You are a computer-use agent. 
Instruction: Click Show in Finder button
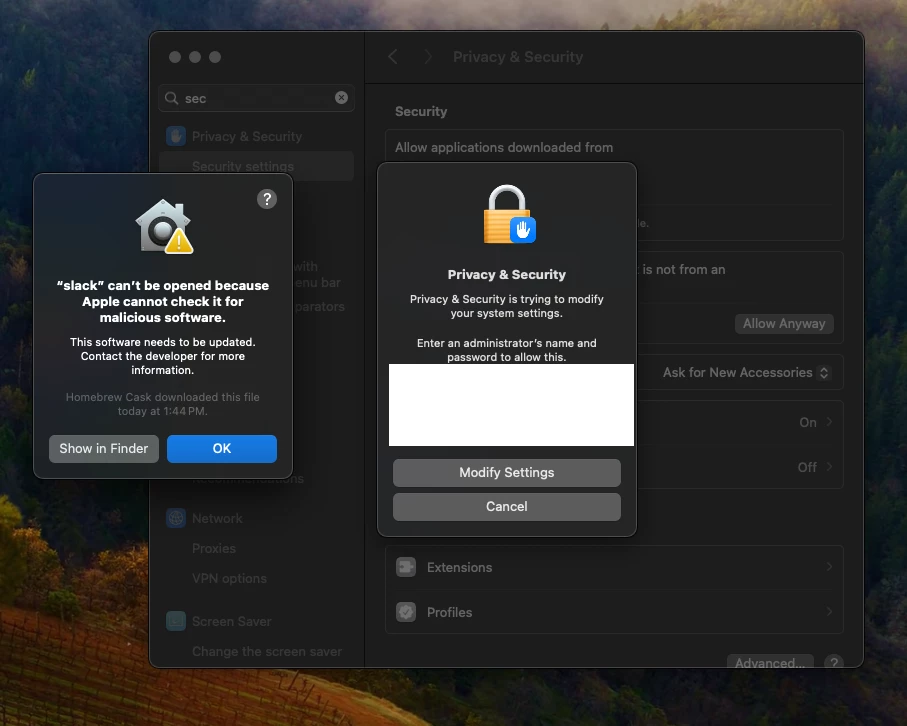[104, 448]
